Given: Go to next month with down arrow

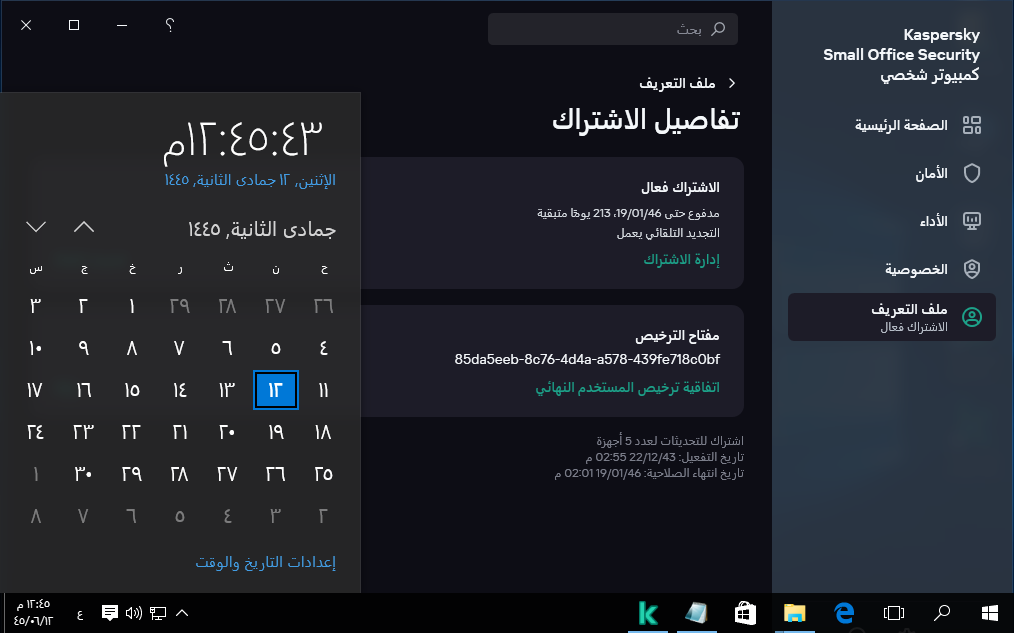Looking at the screenshot, I should tap(36, 227).
